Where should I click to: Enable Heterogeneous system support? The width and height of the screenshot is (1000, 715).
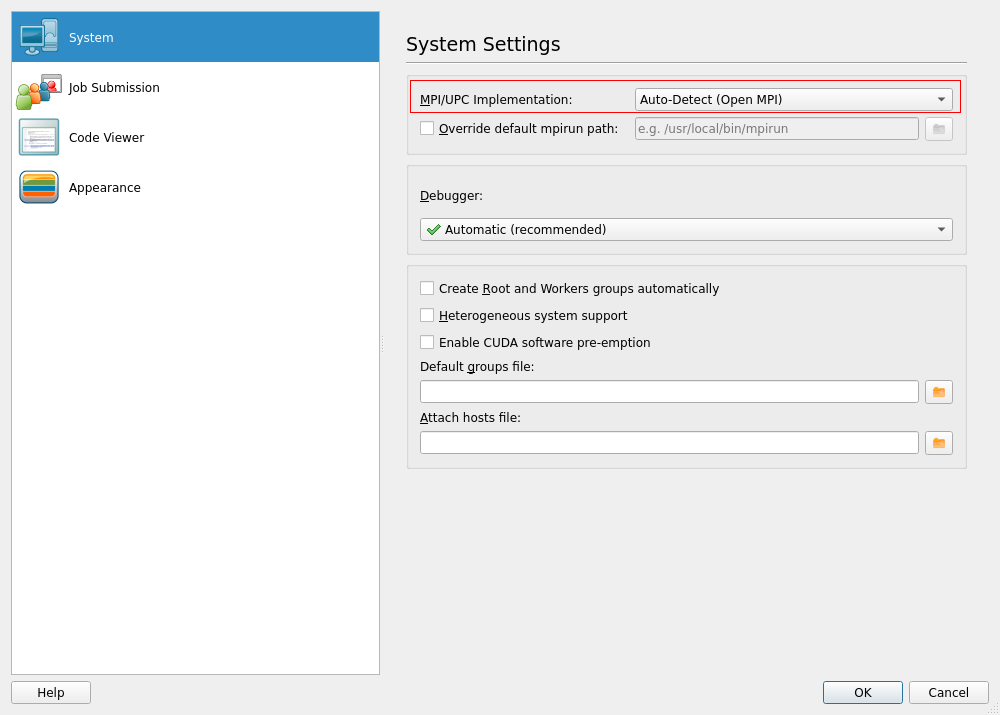coord(426,315)
